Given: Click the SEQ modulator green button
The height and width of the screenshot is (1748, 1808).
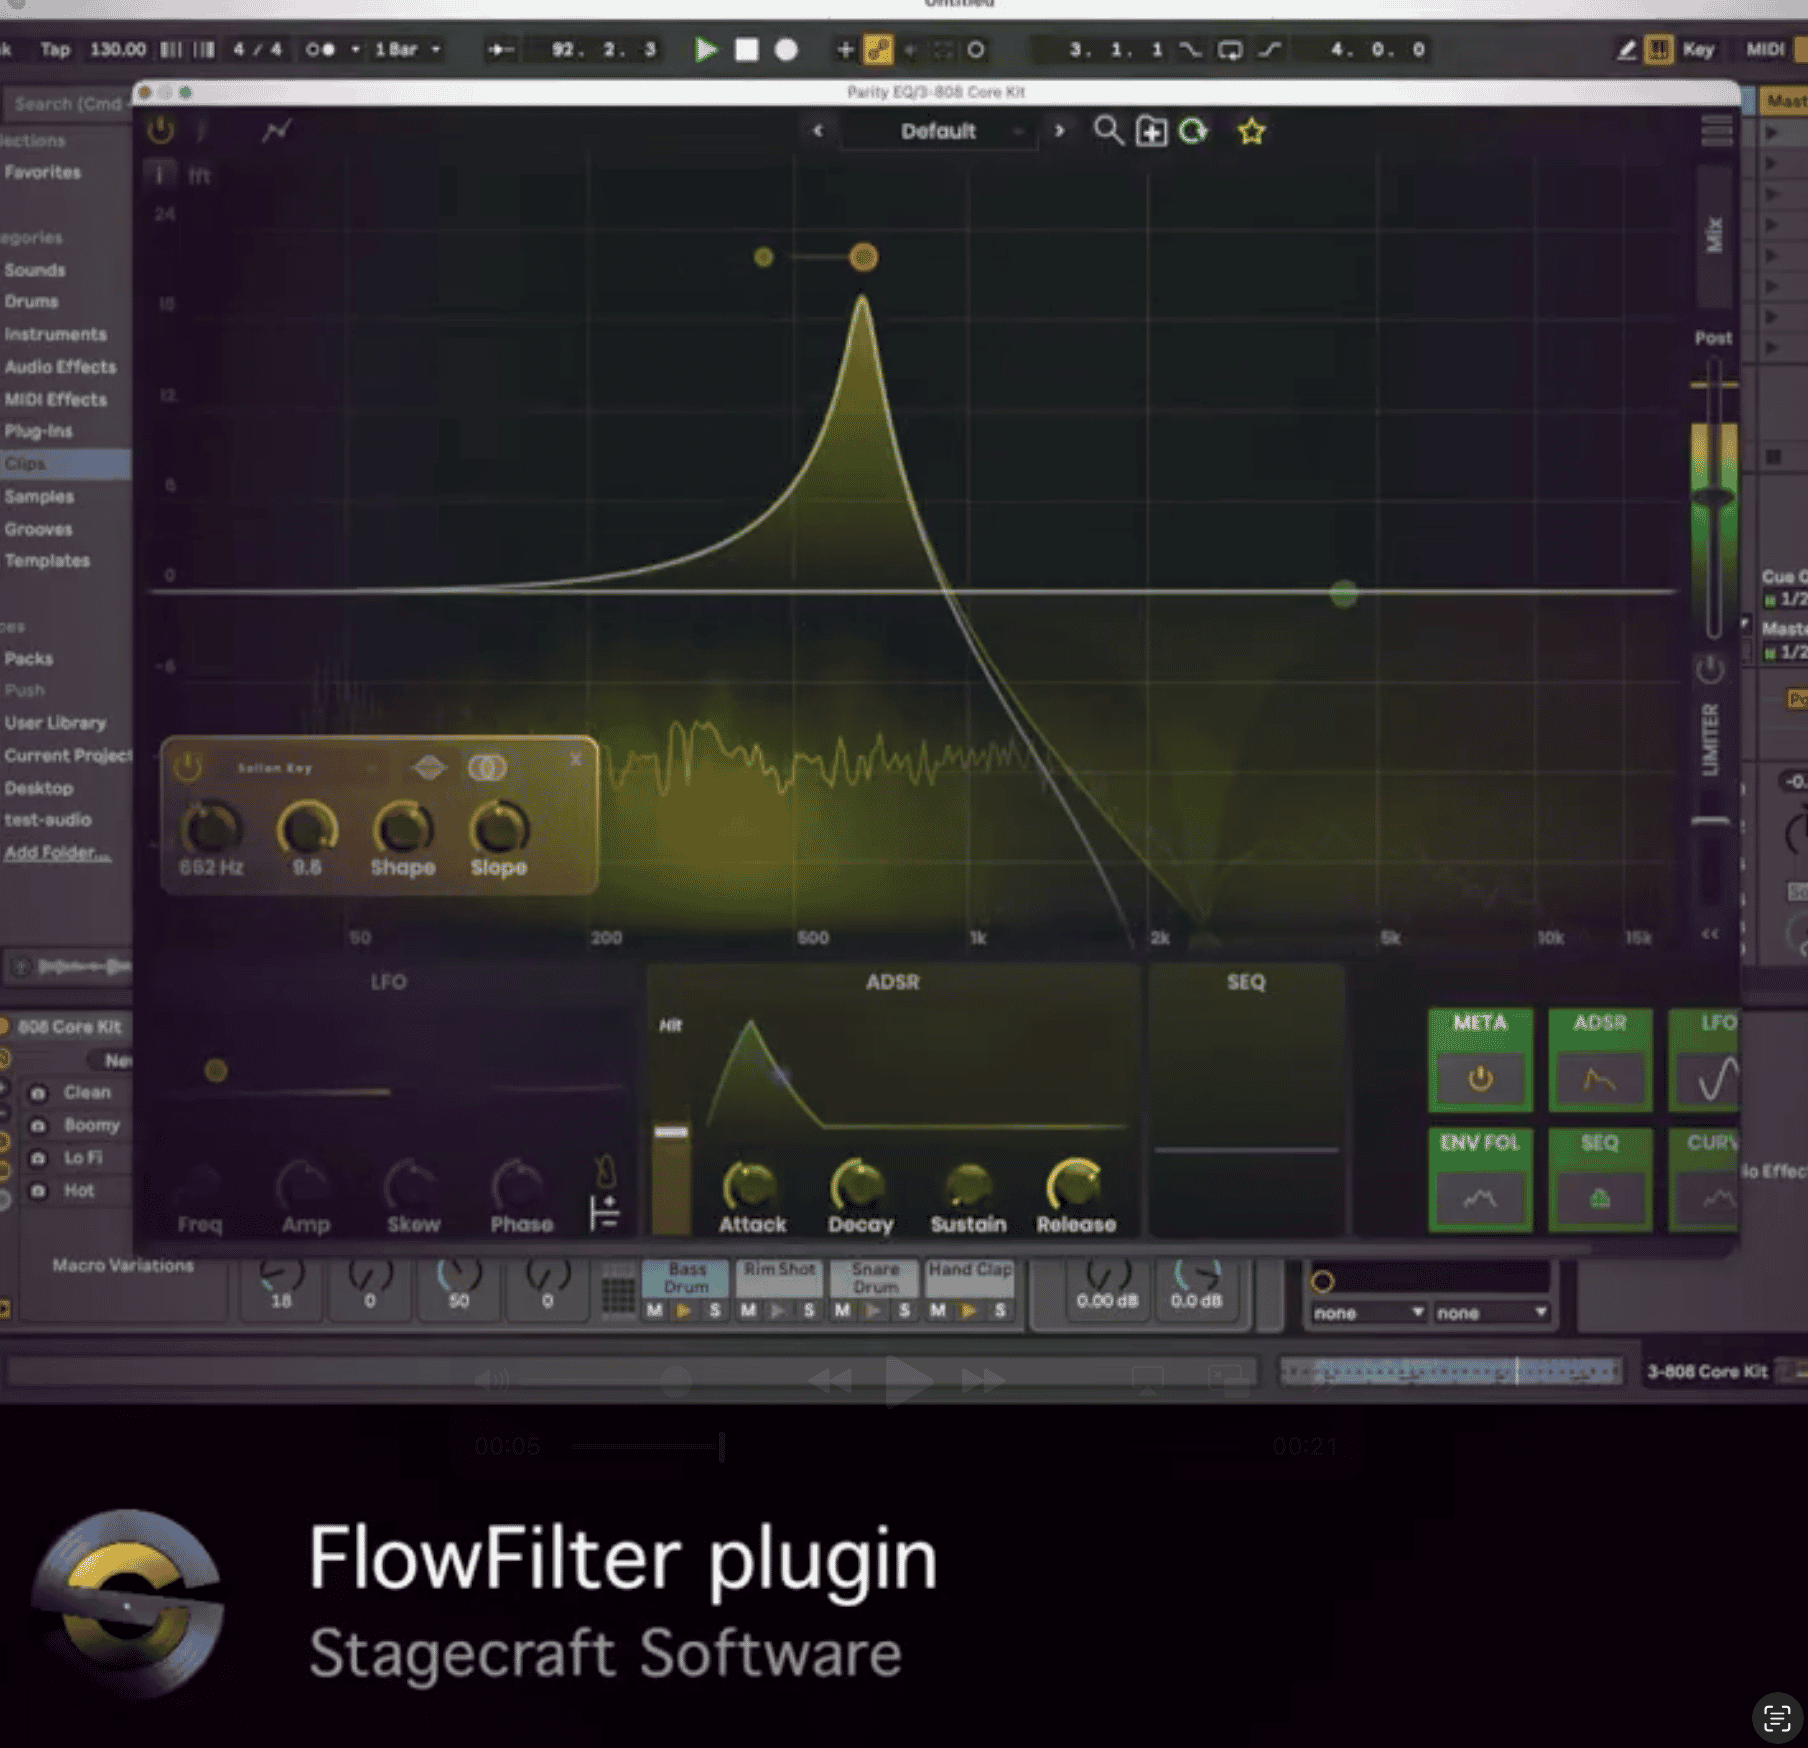Looking at the screenshot, I should 1600,1180.
